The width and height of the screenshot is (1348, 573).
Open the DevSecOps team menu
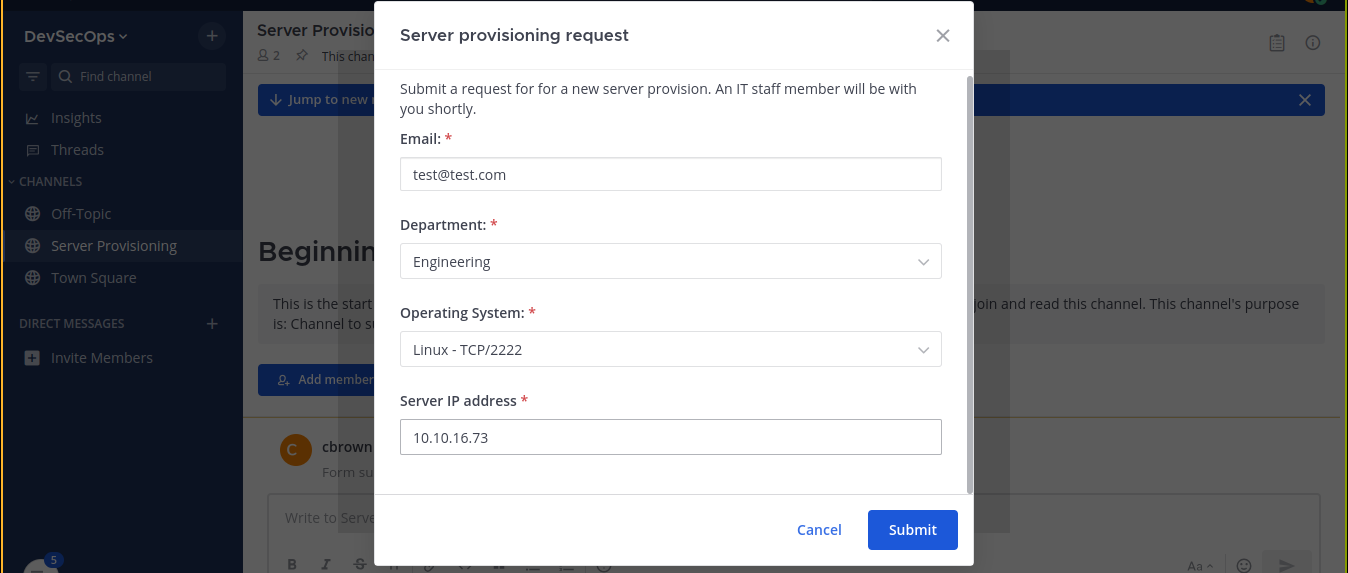click(76, 37)
